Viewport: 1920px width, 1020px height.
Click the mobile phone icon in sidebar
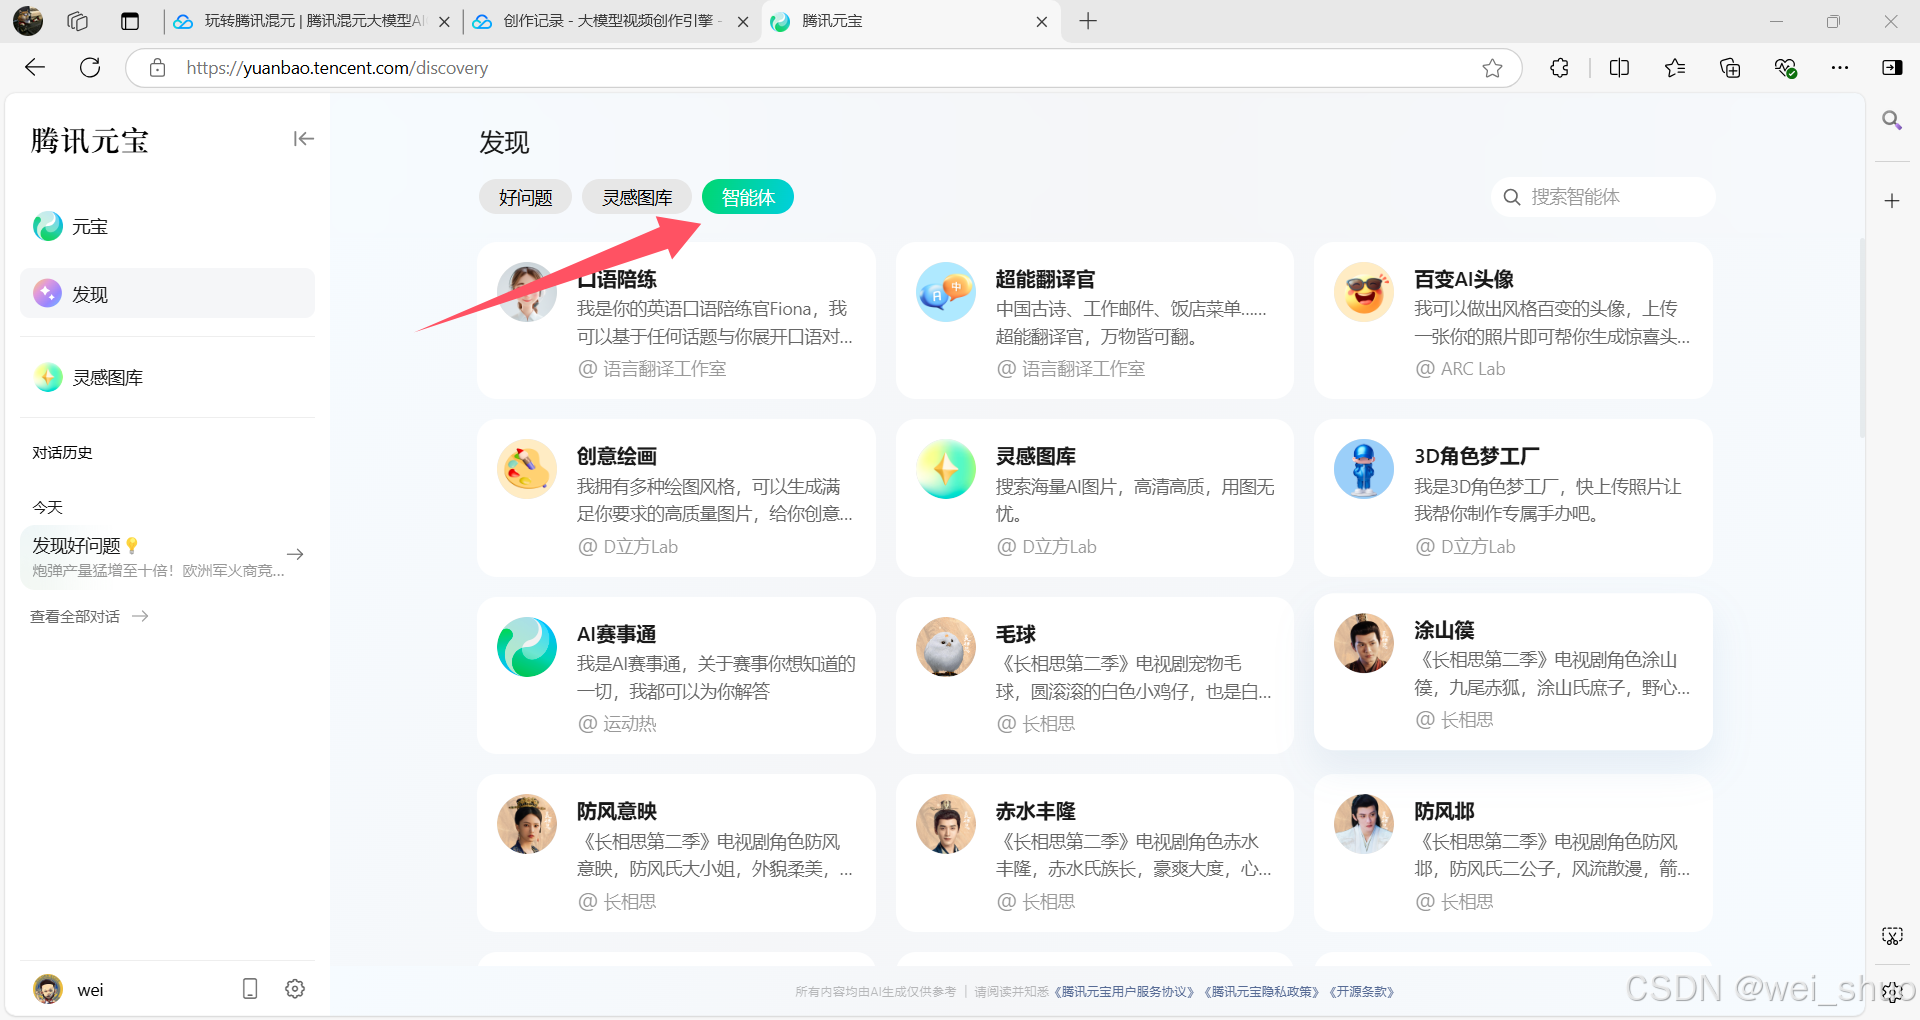(x=250, y=989)
